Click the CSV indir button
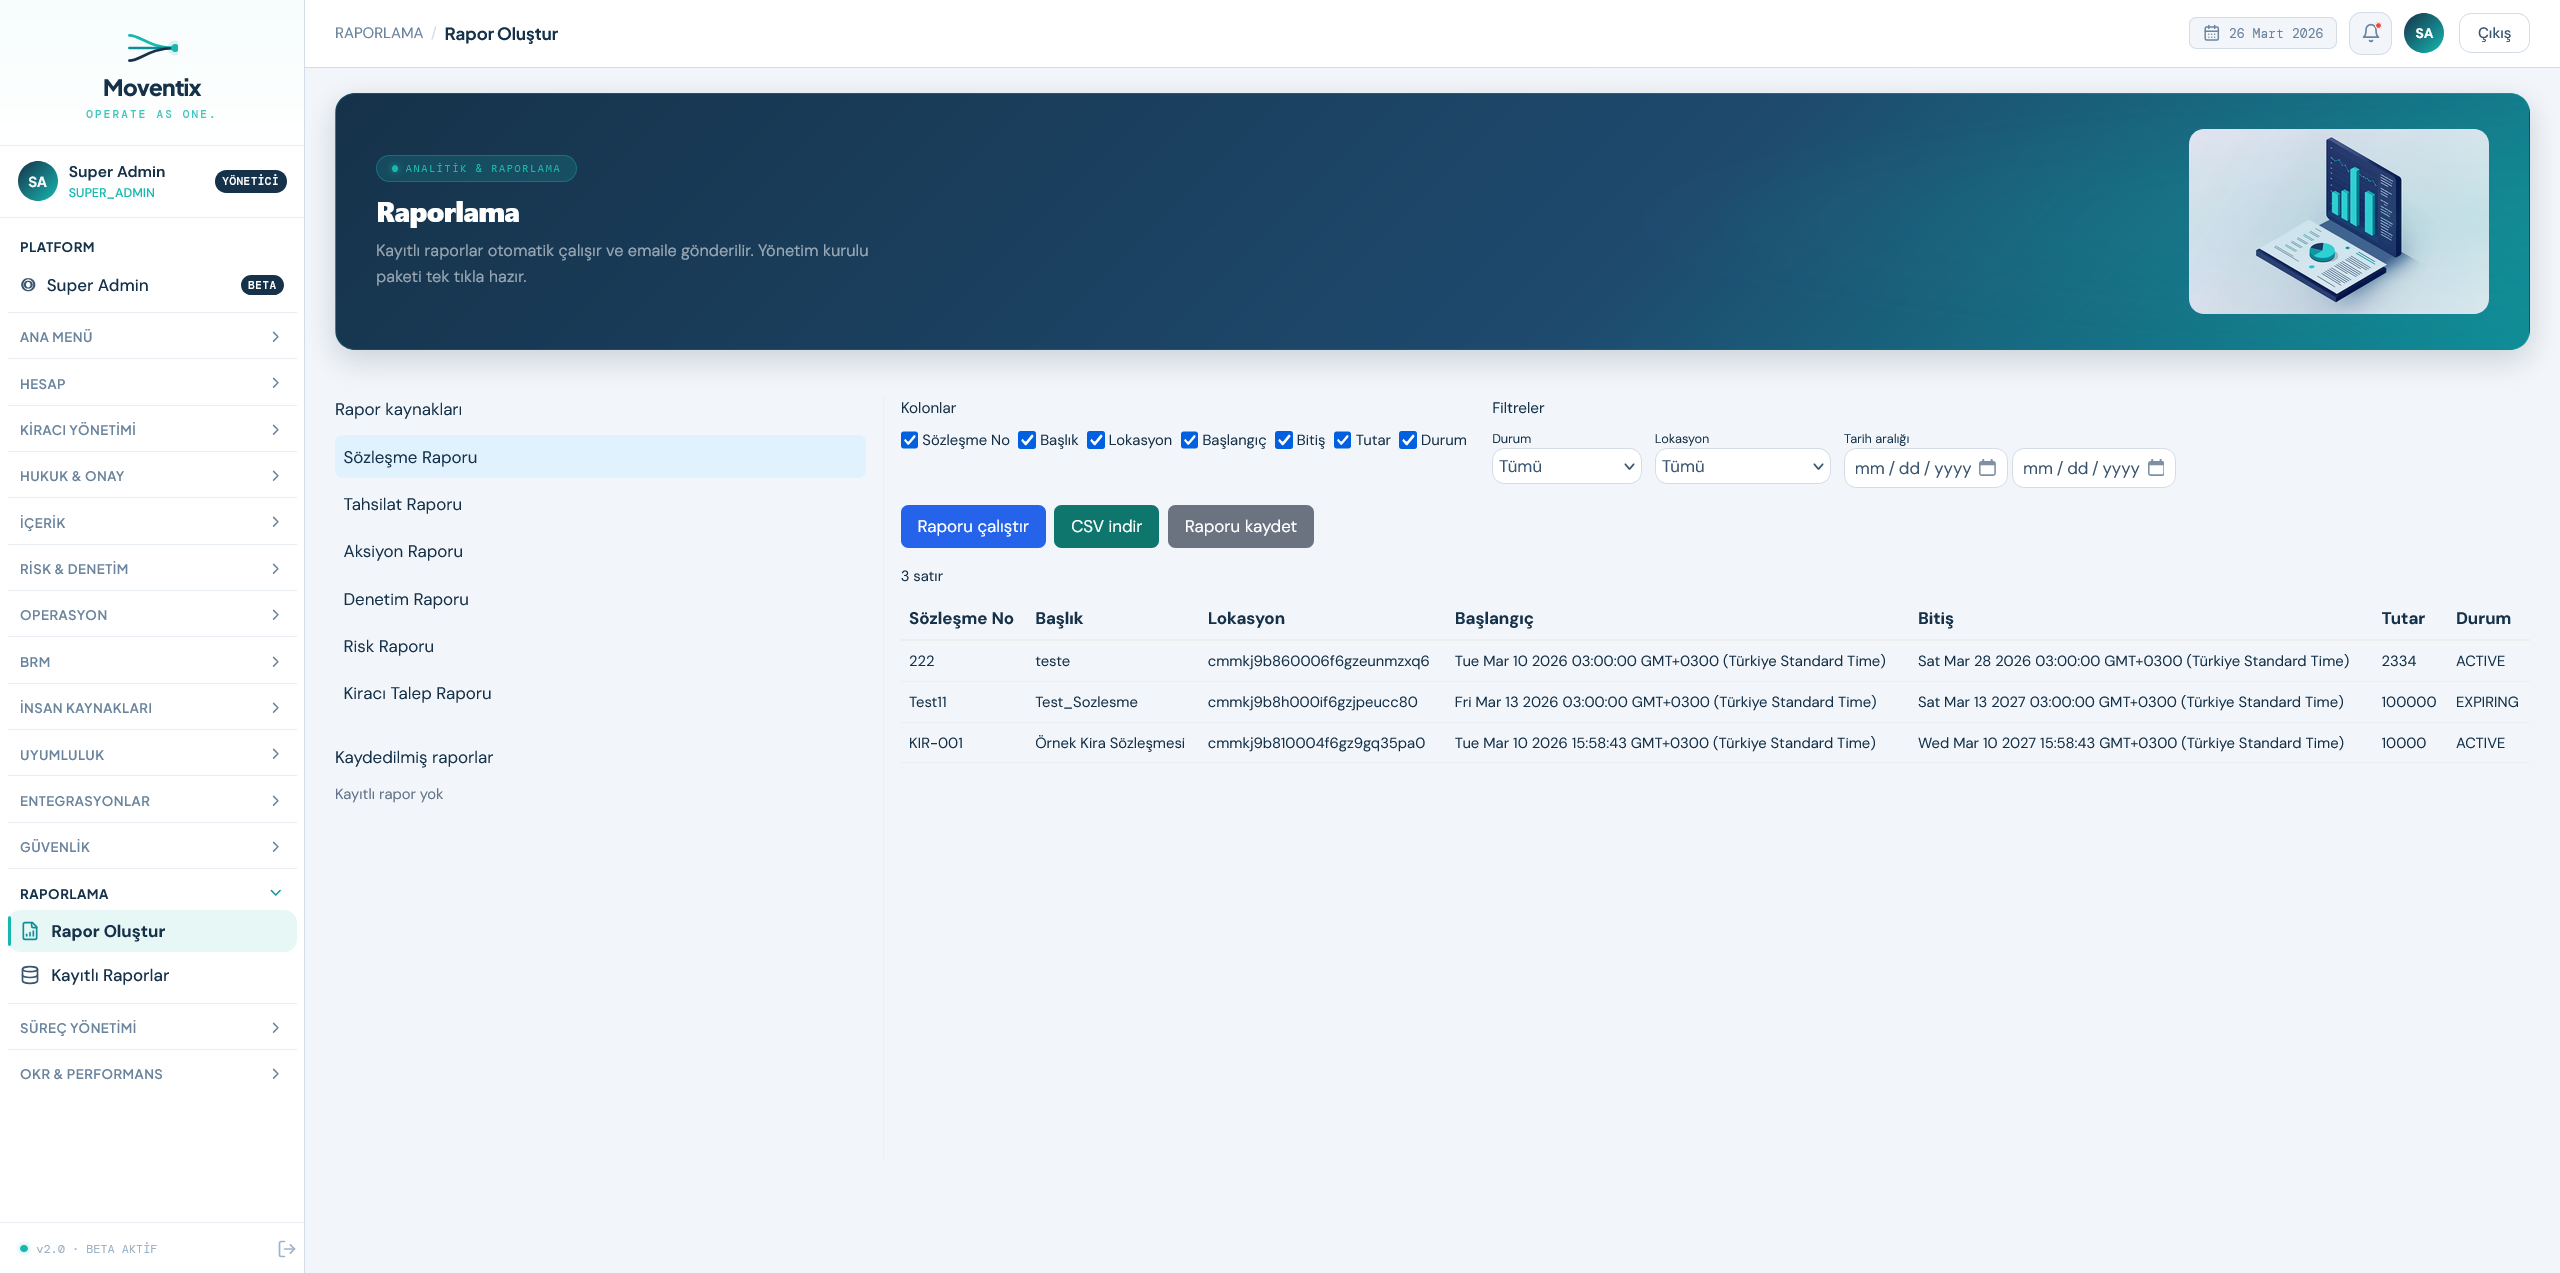The image size is (2560, 1273). coord(1106,526)
